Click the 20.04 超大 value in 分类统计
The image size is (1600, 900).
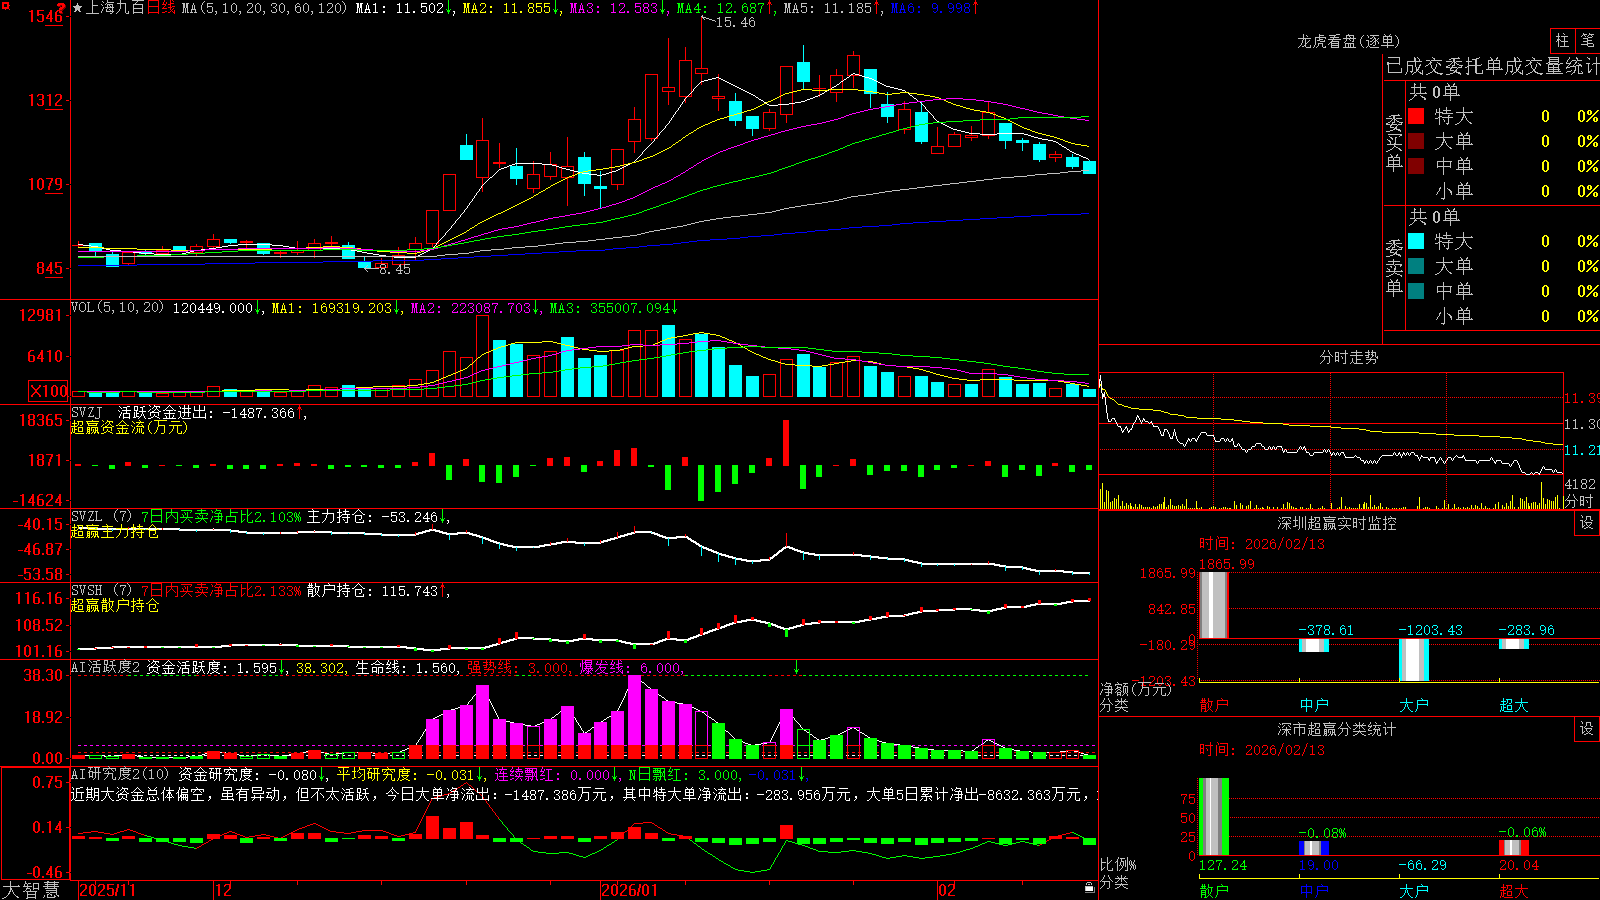(1519, 865)
